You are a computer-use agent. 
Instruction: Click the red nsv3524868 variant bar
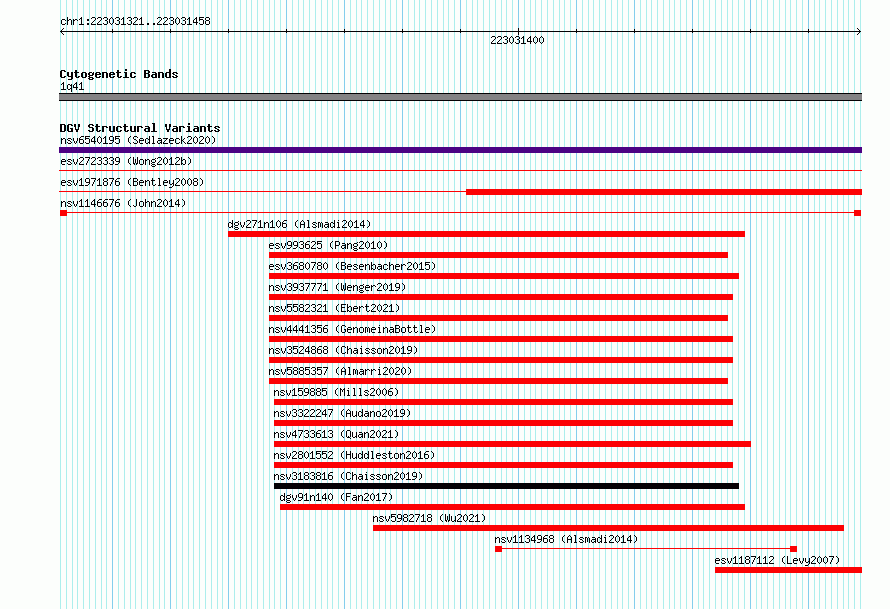[x=501, y=360]
